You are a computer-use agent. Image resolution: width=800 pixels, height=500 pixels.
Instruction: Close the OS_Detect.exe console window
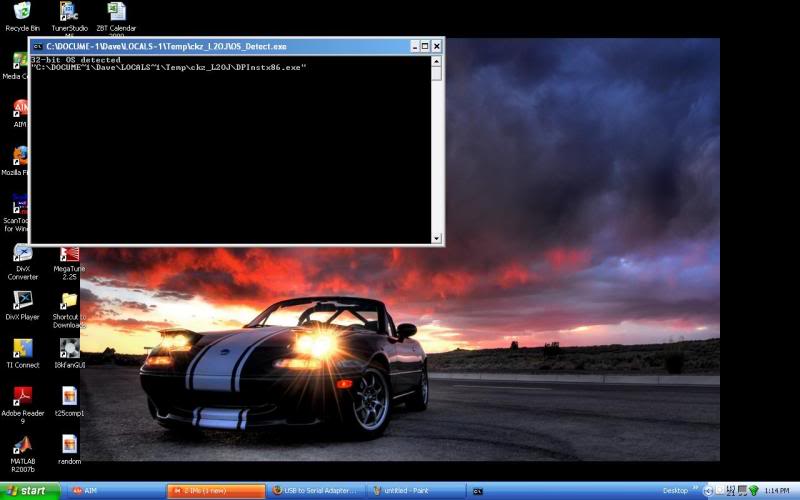(437, 46)
